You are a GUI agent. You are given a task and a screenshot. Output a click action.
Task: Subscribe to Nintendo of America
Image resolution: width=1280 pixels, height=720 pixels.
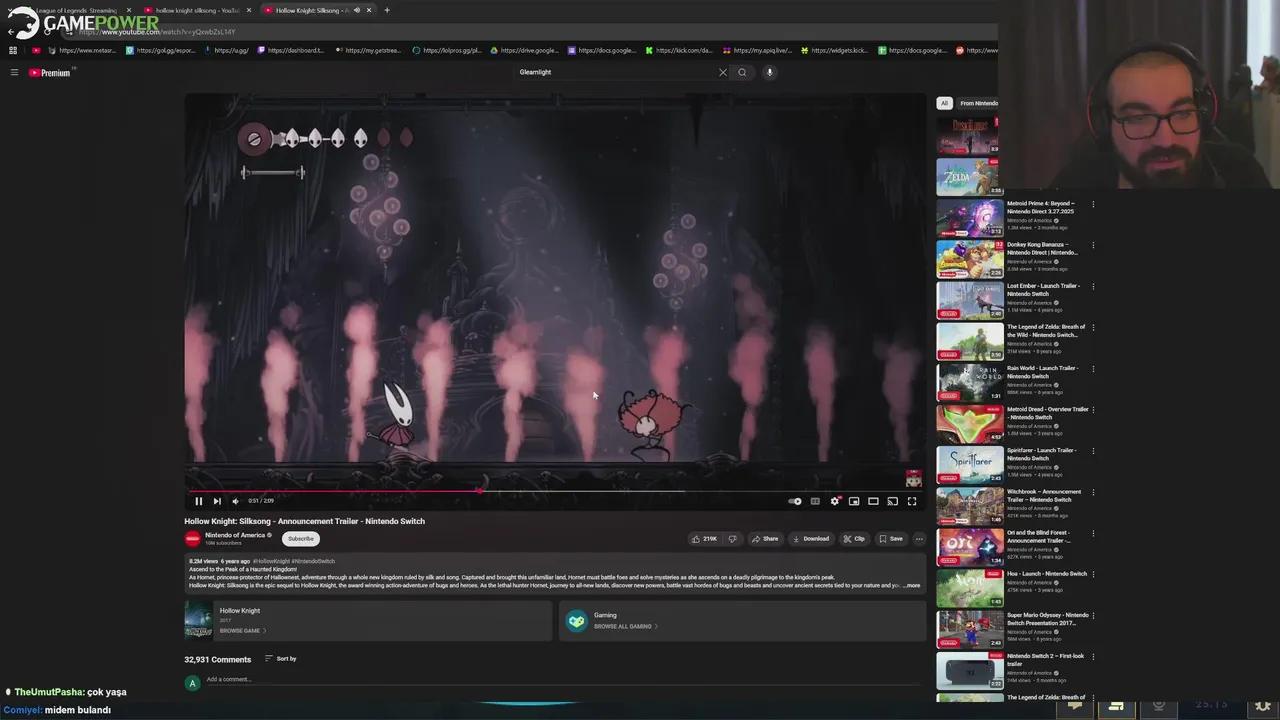click(x=300, y=539)
